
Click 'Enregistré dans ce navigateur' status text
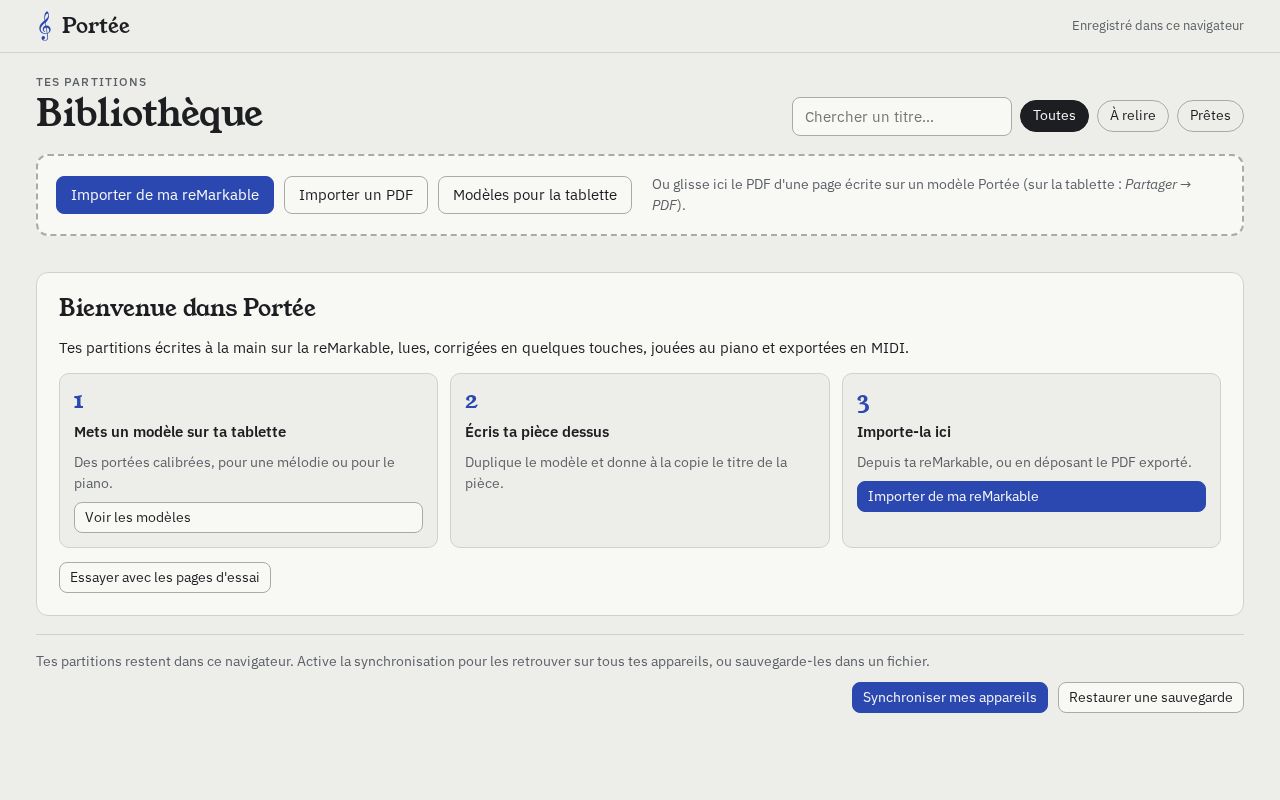1158,26
